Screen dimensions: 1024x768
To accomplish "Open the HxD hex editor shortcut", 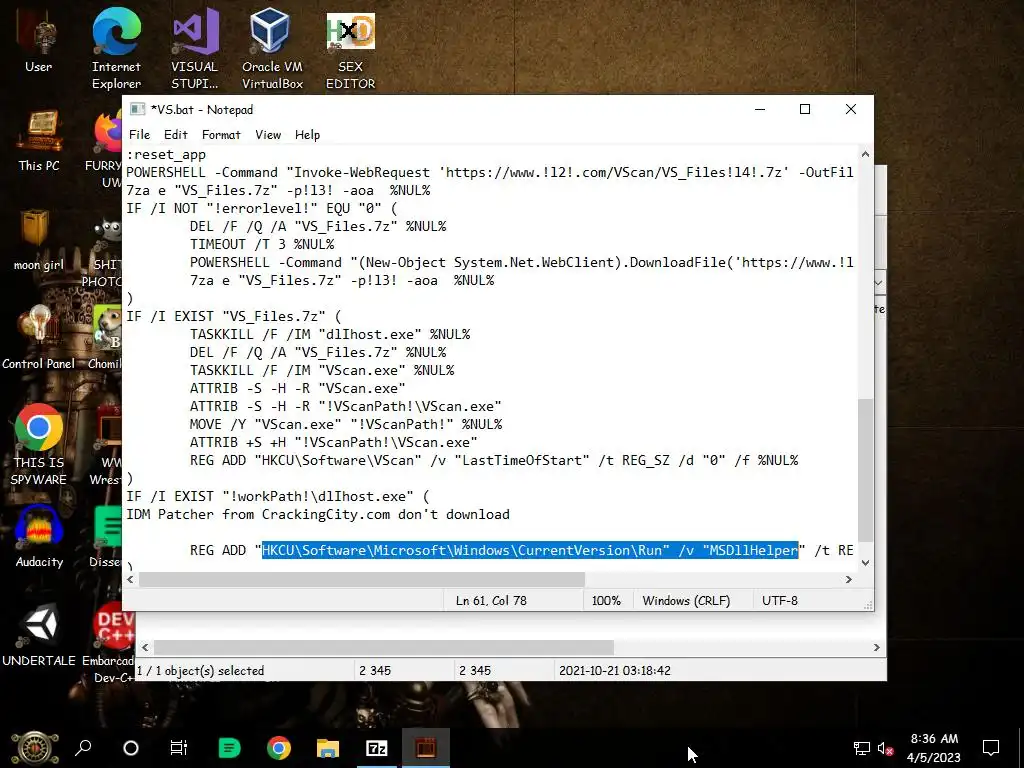I will tap(351, 49).
